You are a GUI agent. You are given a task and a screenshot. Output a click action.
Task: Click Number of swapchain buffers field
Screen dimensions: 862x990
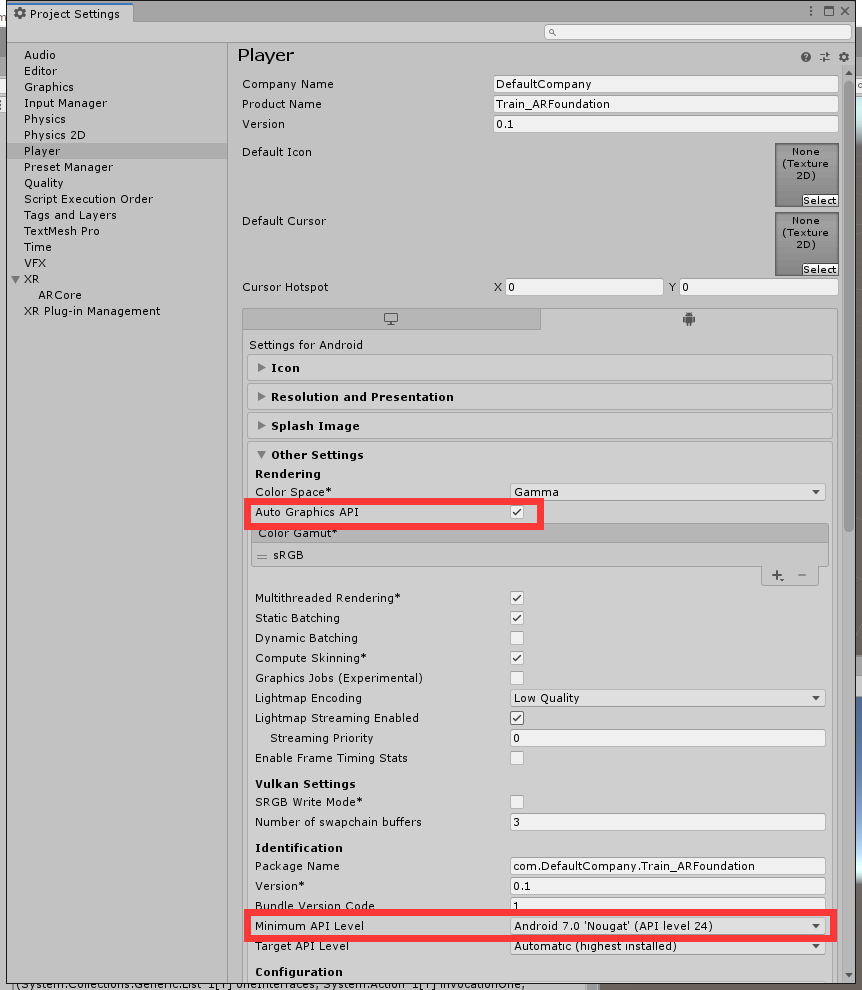pos(667,822)
